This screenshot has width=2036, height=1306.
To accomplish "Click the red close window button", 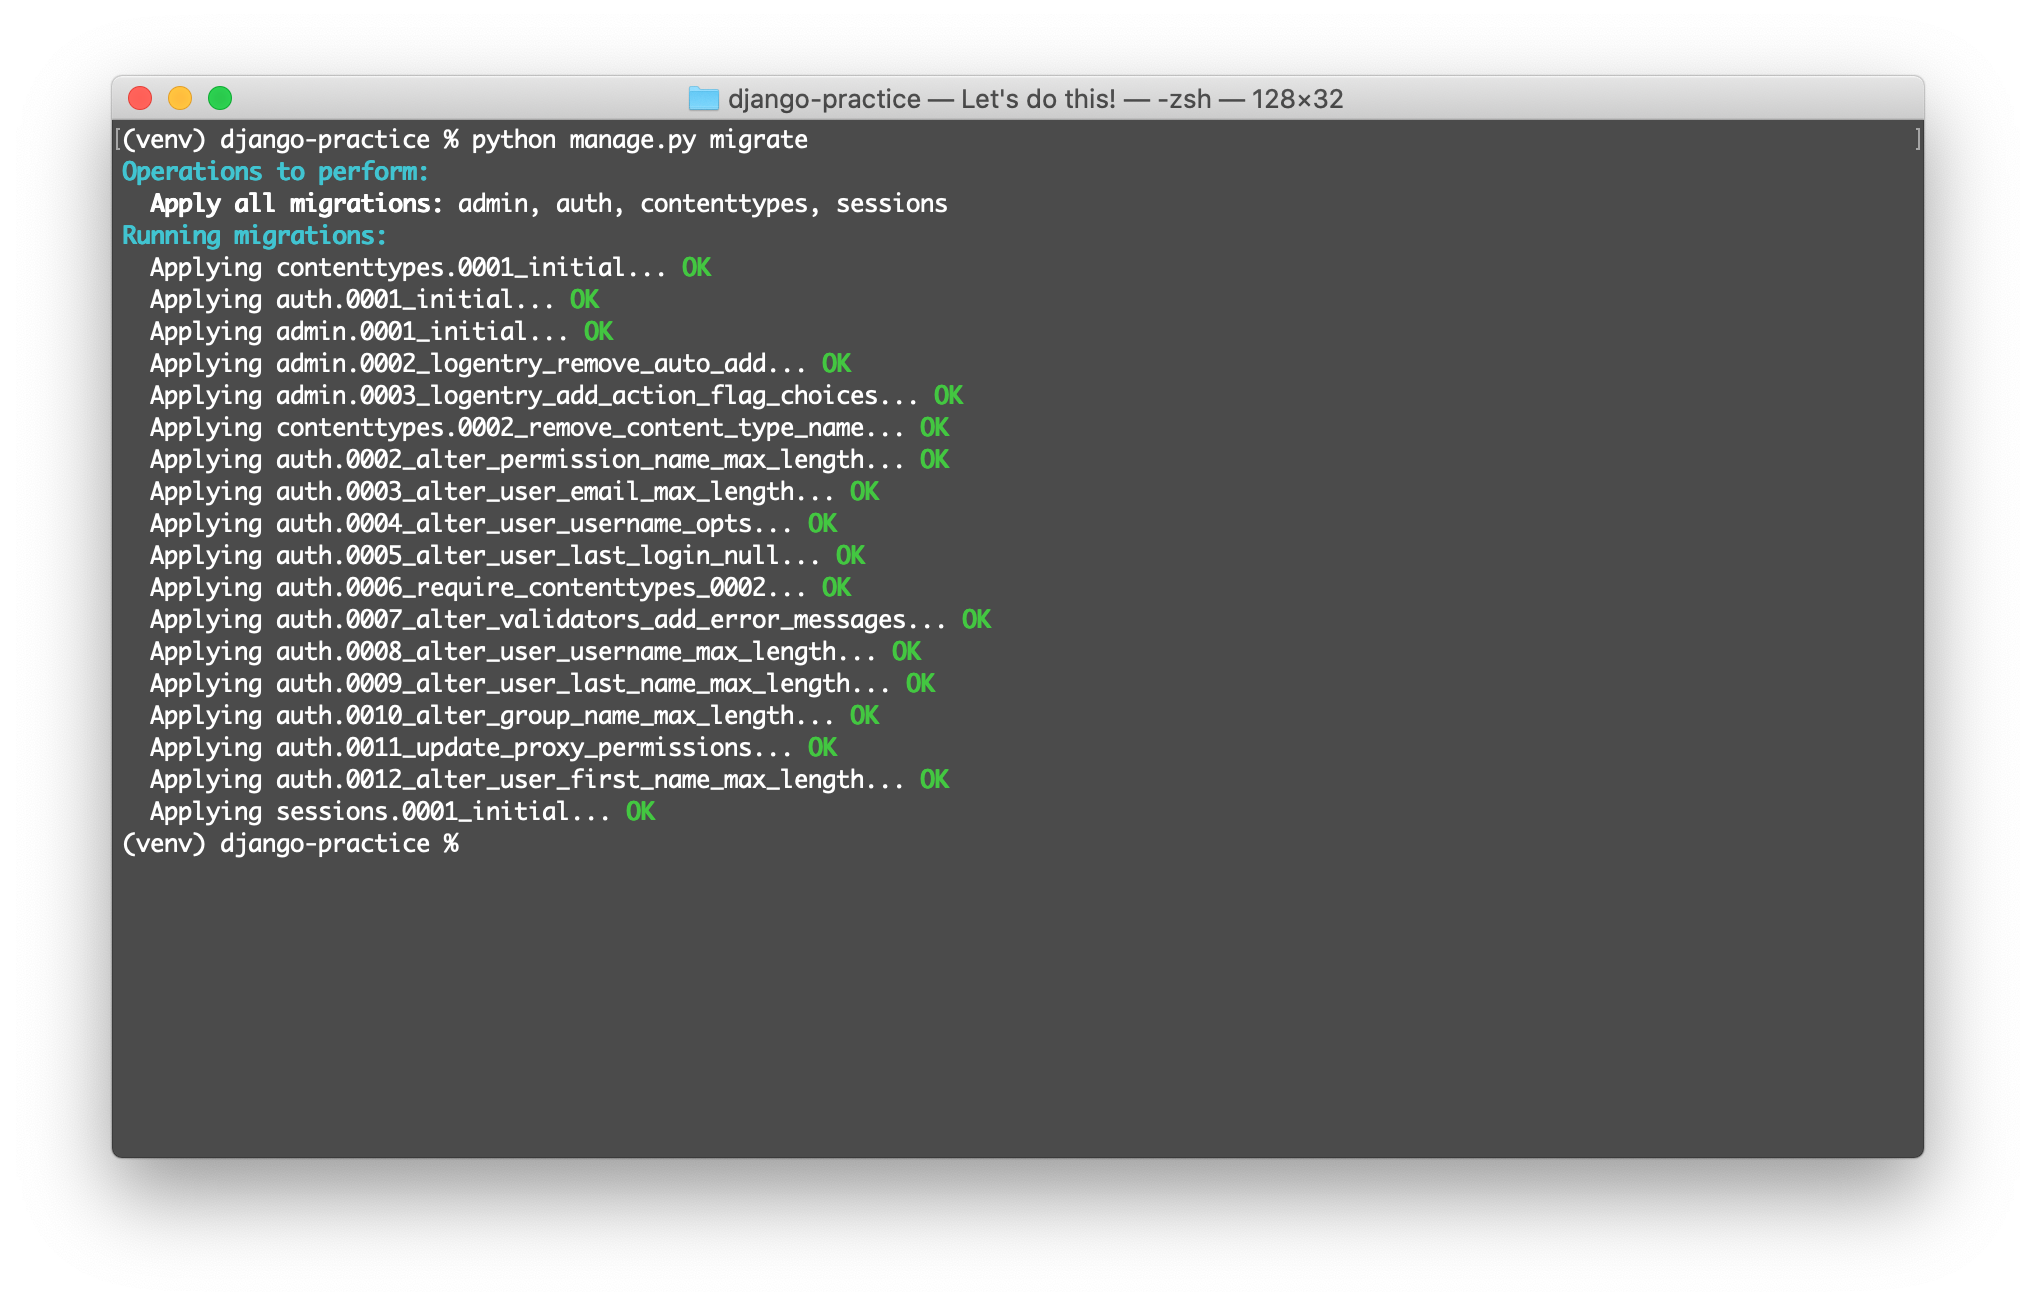I will point(140,98).
